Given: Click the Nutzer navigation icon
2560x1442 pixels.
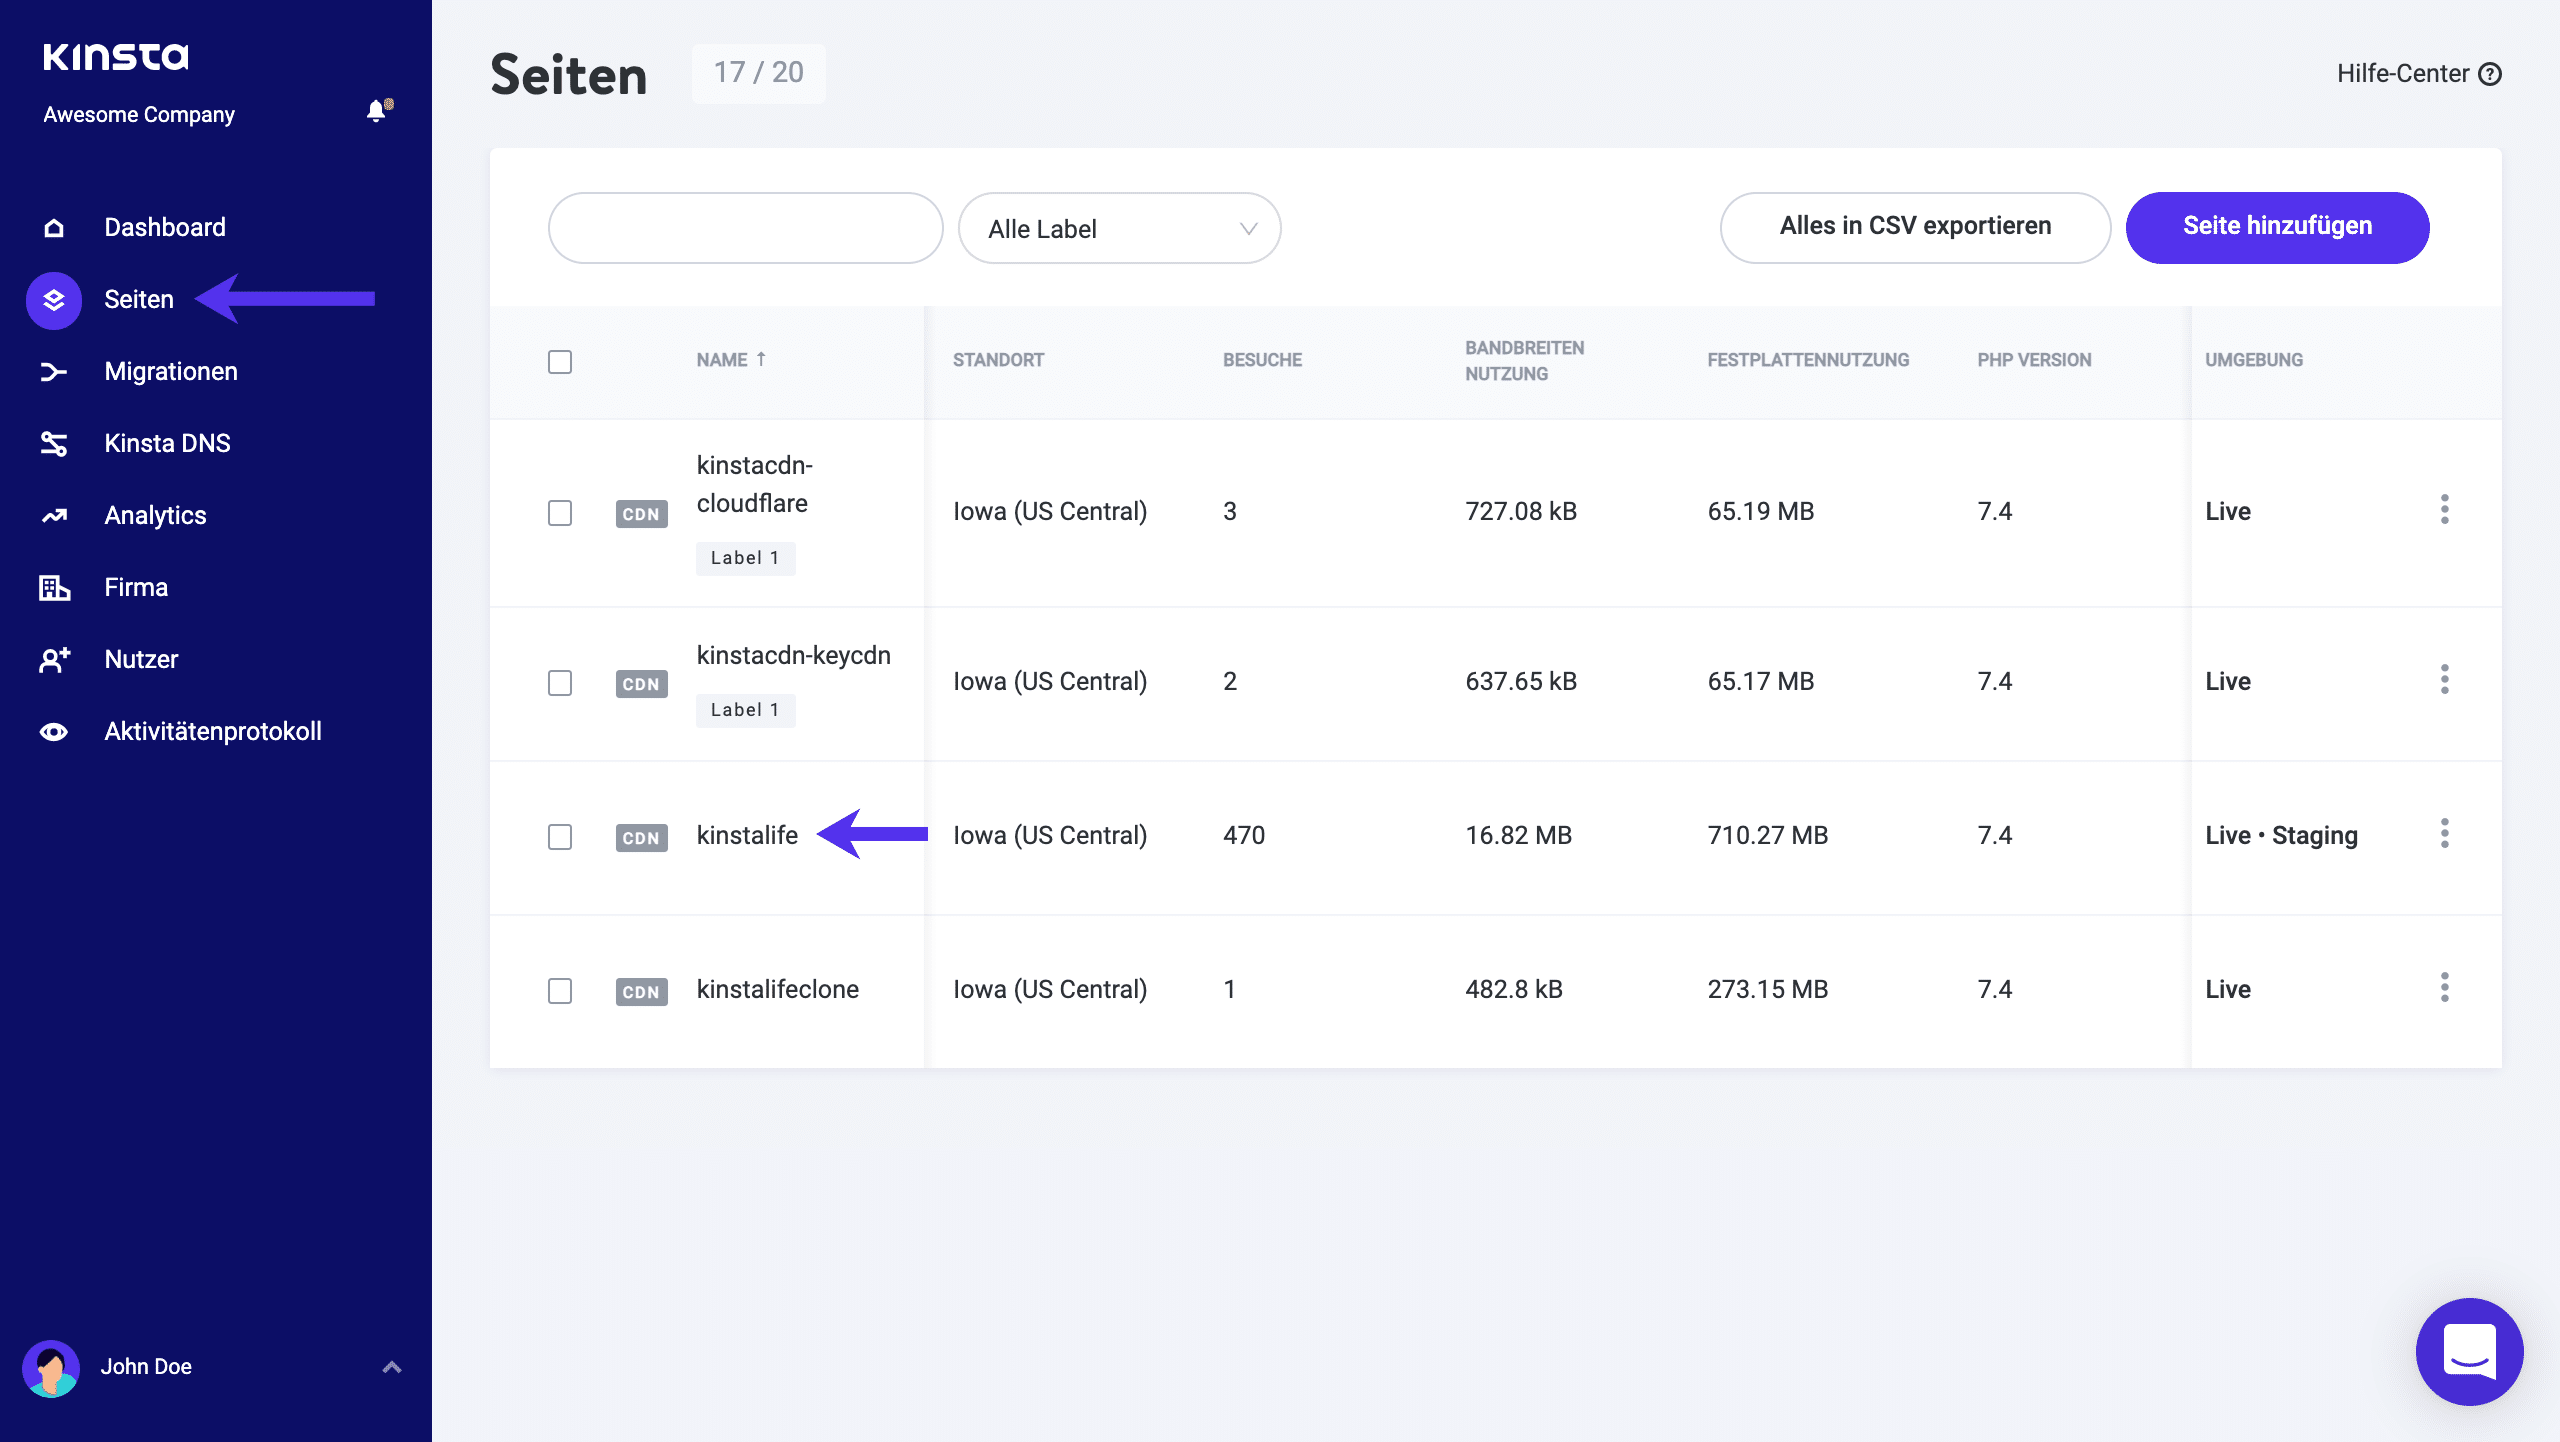Looking at the screenshot, I should (x=55, y=659).
